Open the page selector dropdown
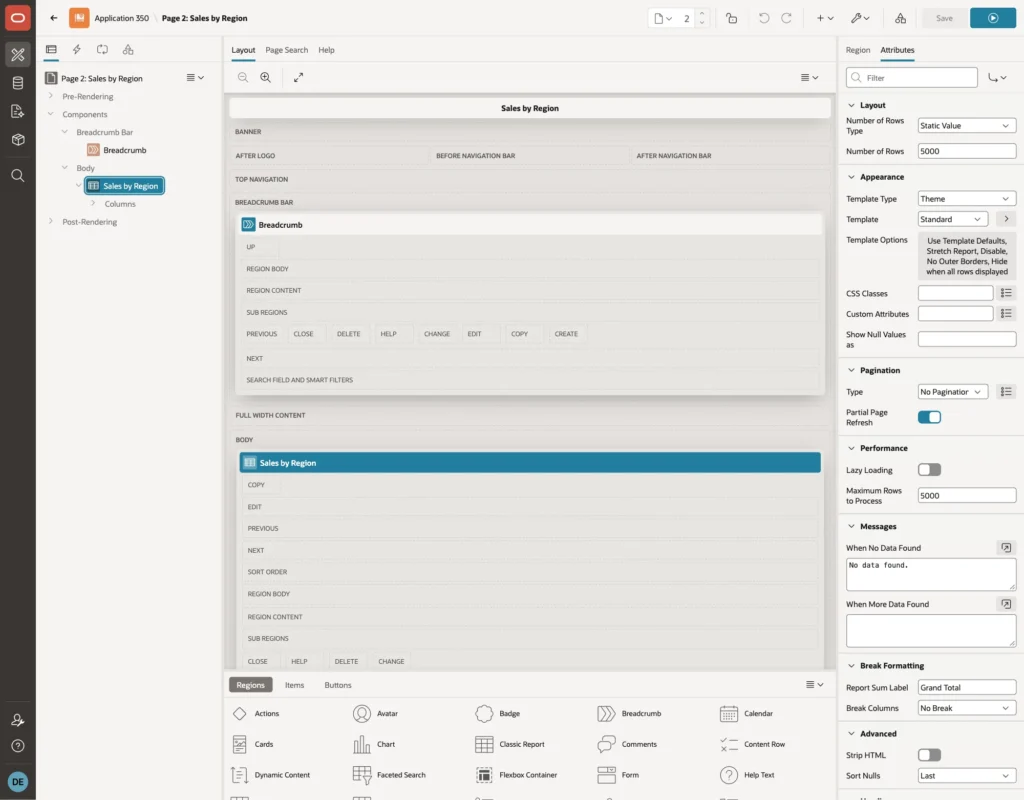 (x=663, y=18)
